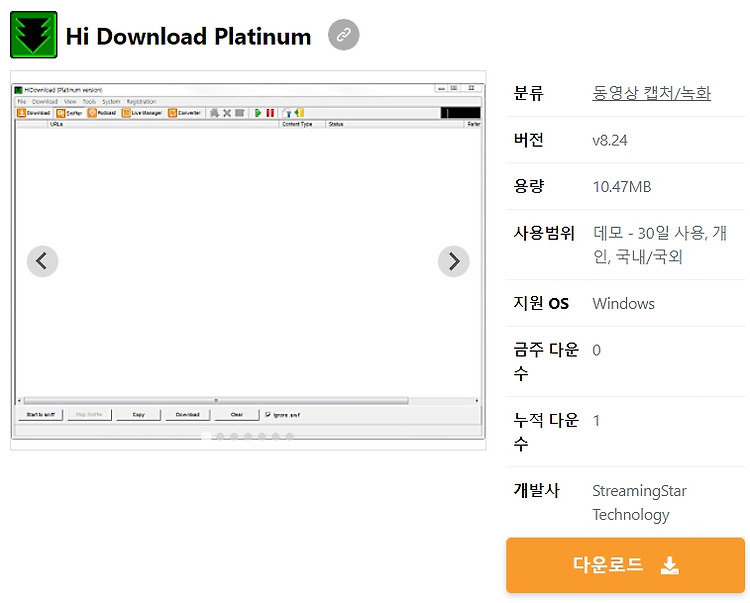This screenshot has height=603, width=750.
Task: Open the Tools menu in HiDownload window
Action: (89, 101)
